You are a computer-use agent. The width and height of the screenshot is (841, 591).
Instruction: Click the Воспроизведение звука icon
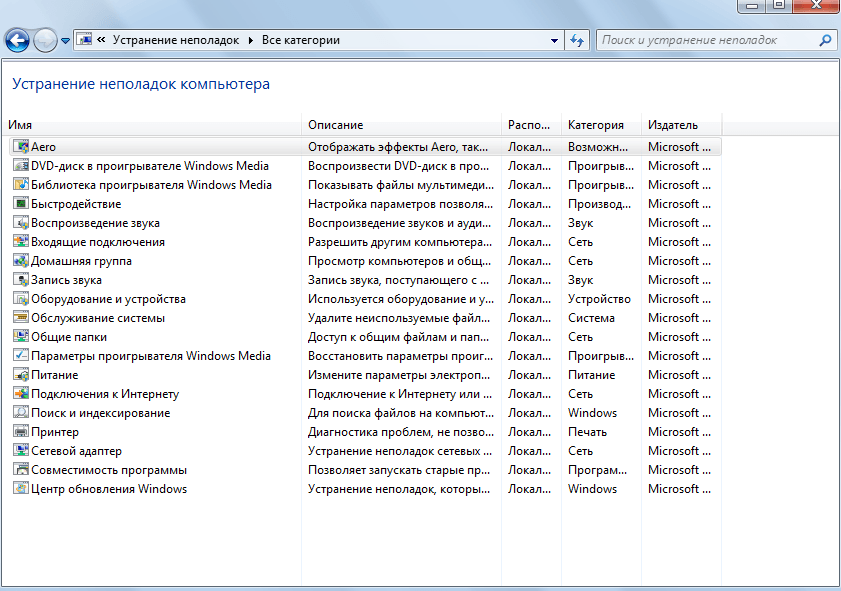21,223
